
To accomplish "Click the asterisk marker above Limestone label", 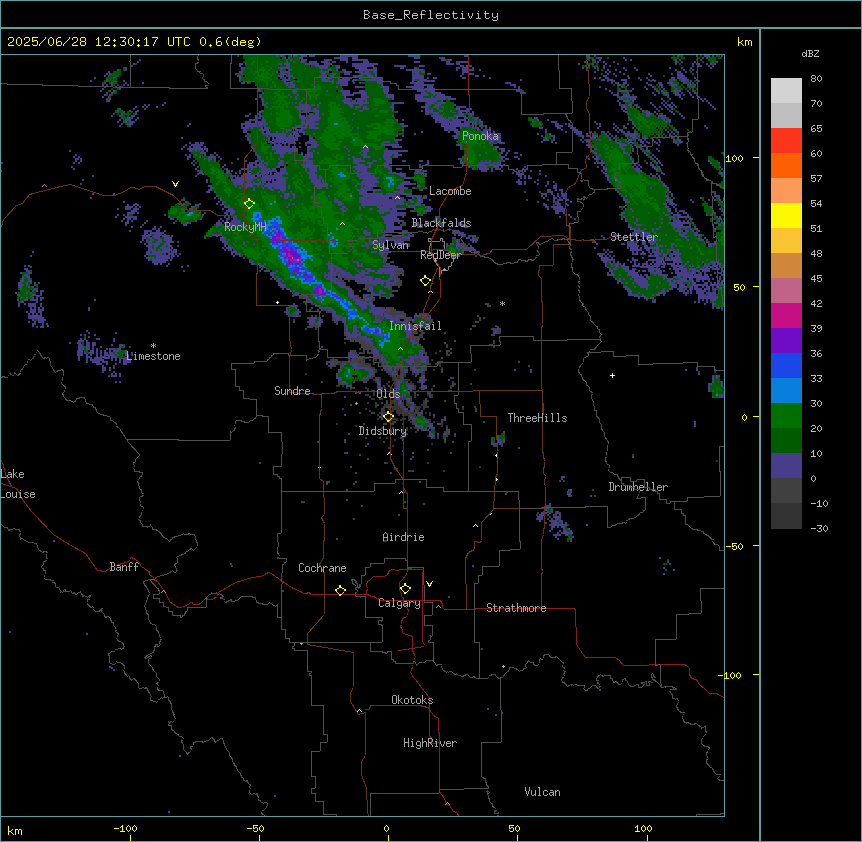I will point(153,346).
